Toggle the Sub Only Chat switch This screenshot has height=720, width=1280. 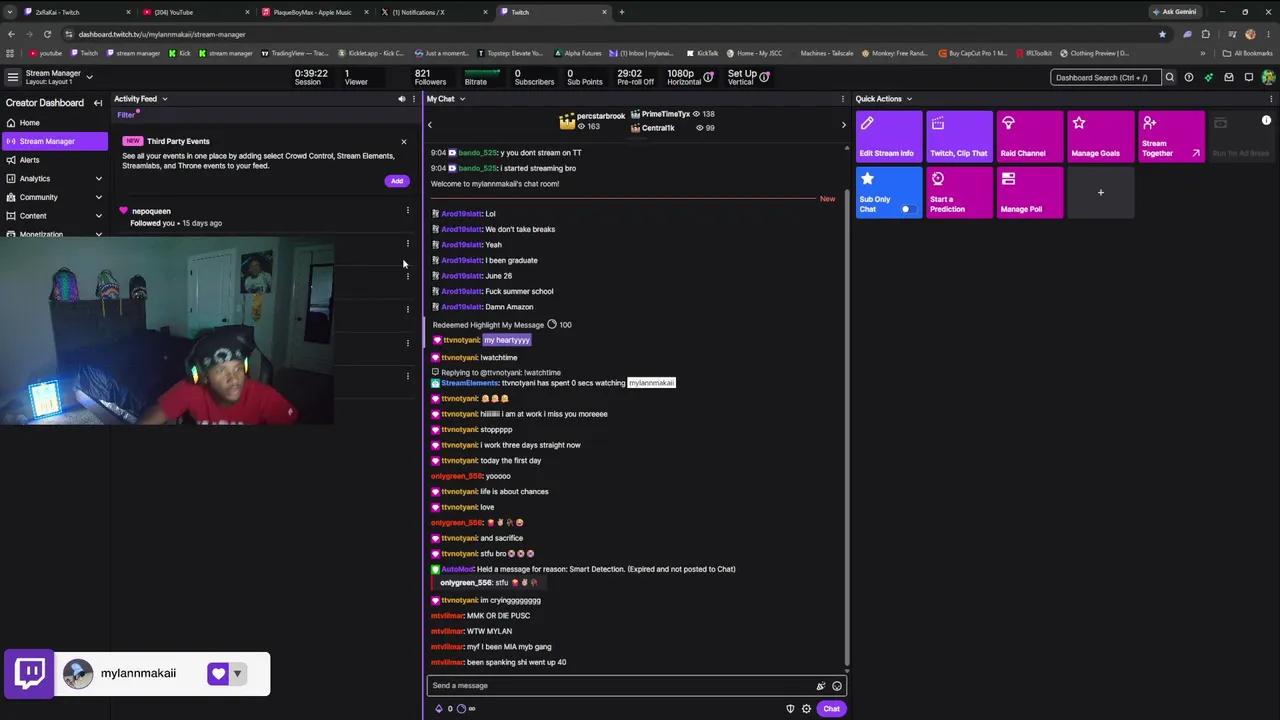908,209
